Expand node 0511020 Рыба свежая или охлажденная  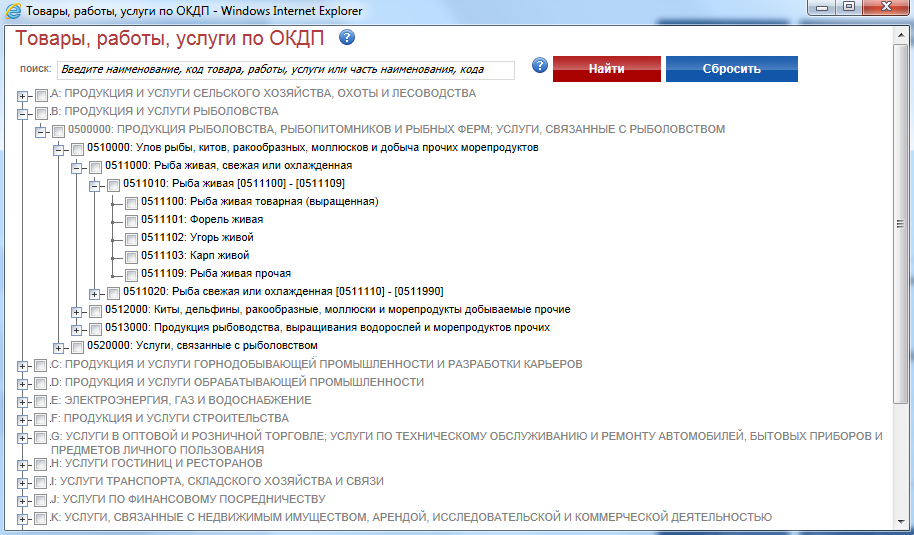(x=94, y=294)
